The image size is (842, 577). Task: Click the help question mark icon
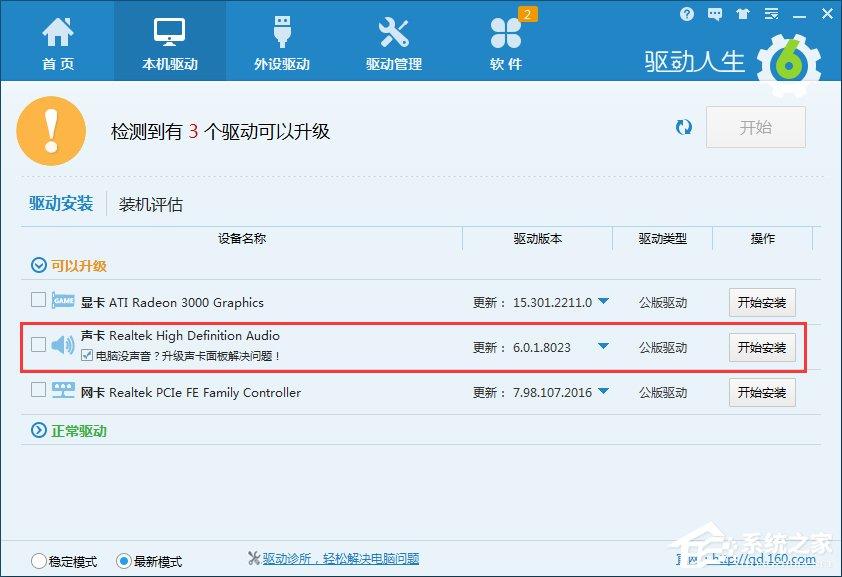click(x=686, y=14)
